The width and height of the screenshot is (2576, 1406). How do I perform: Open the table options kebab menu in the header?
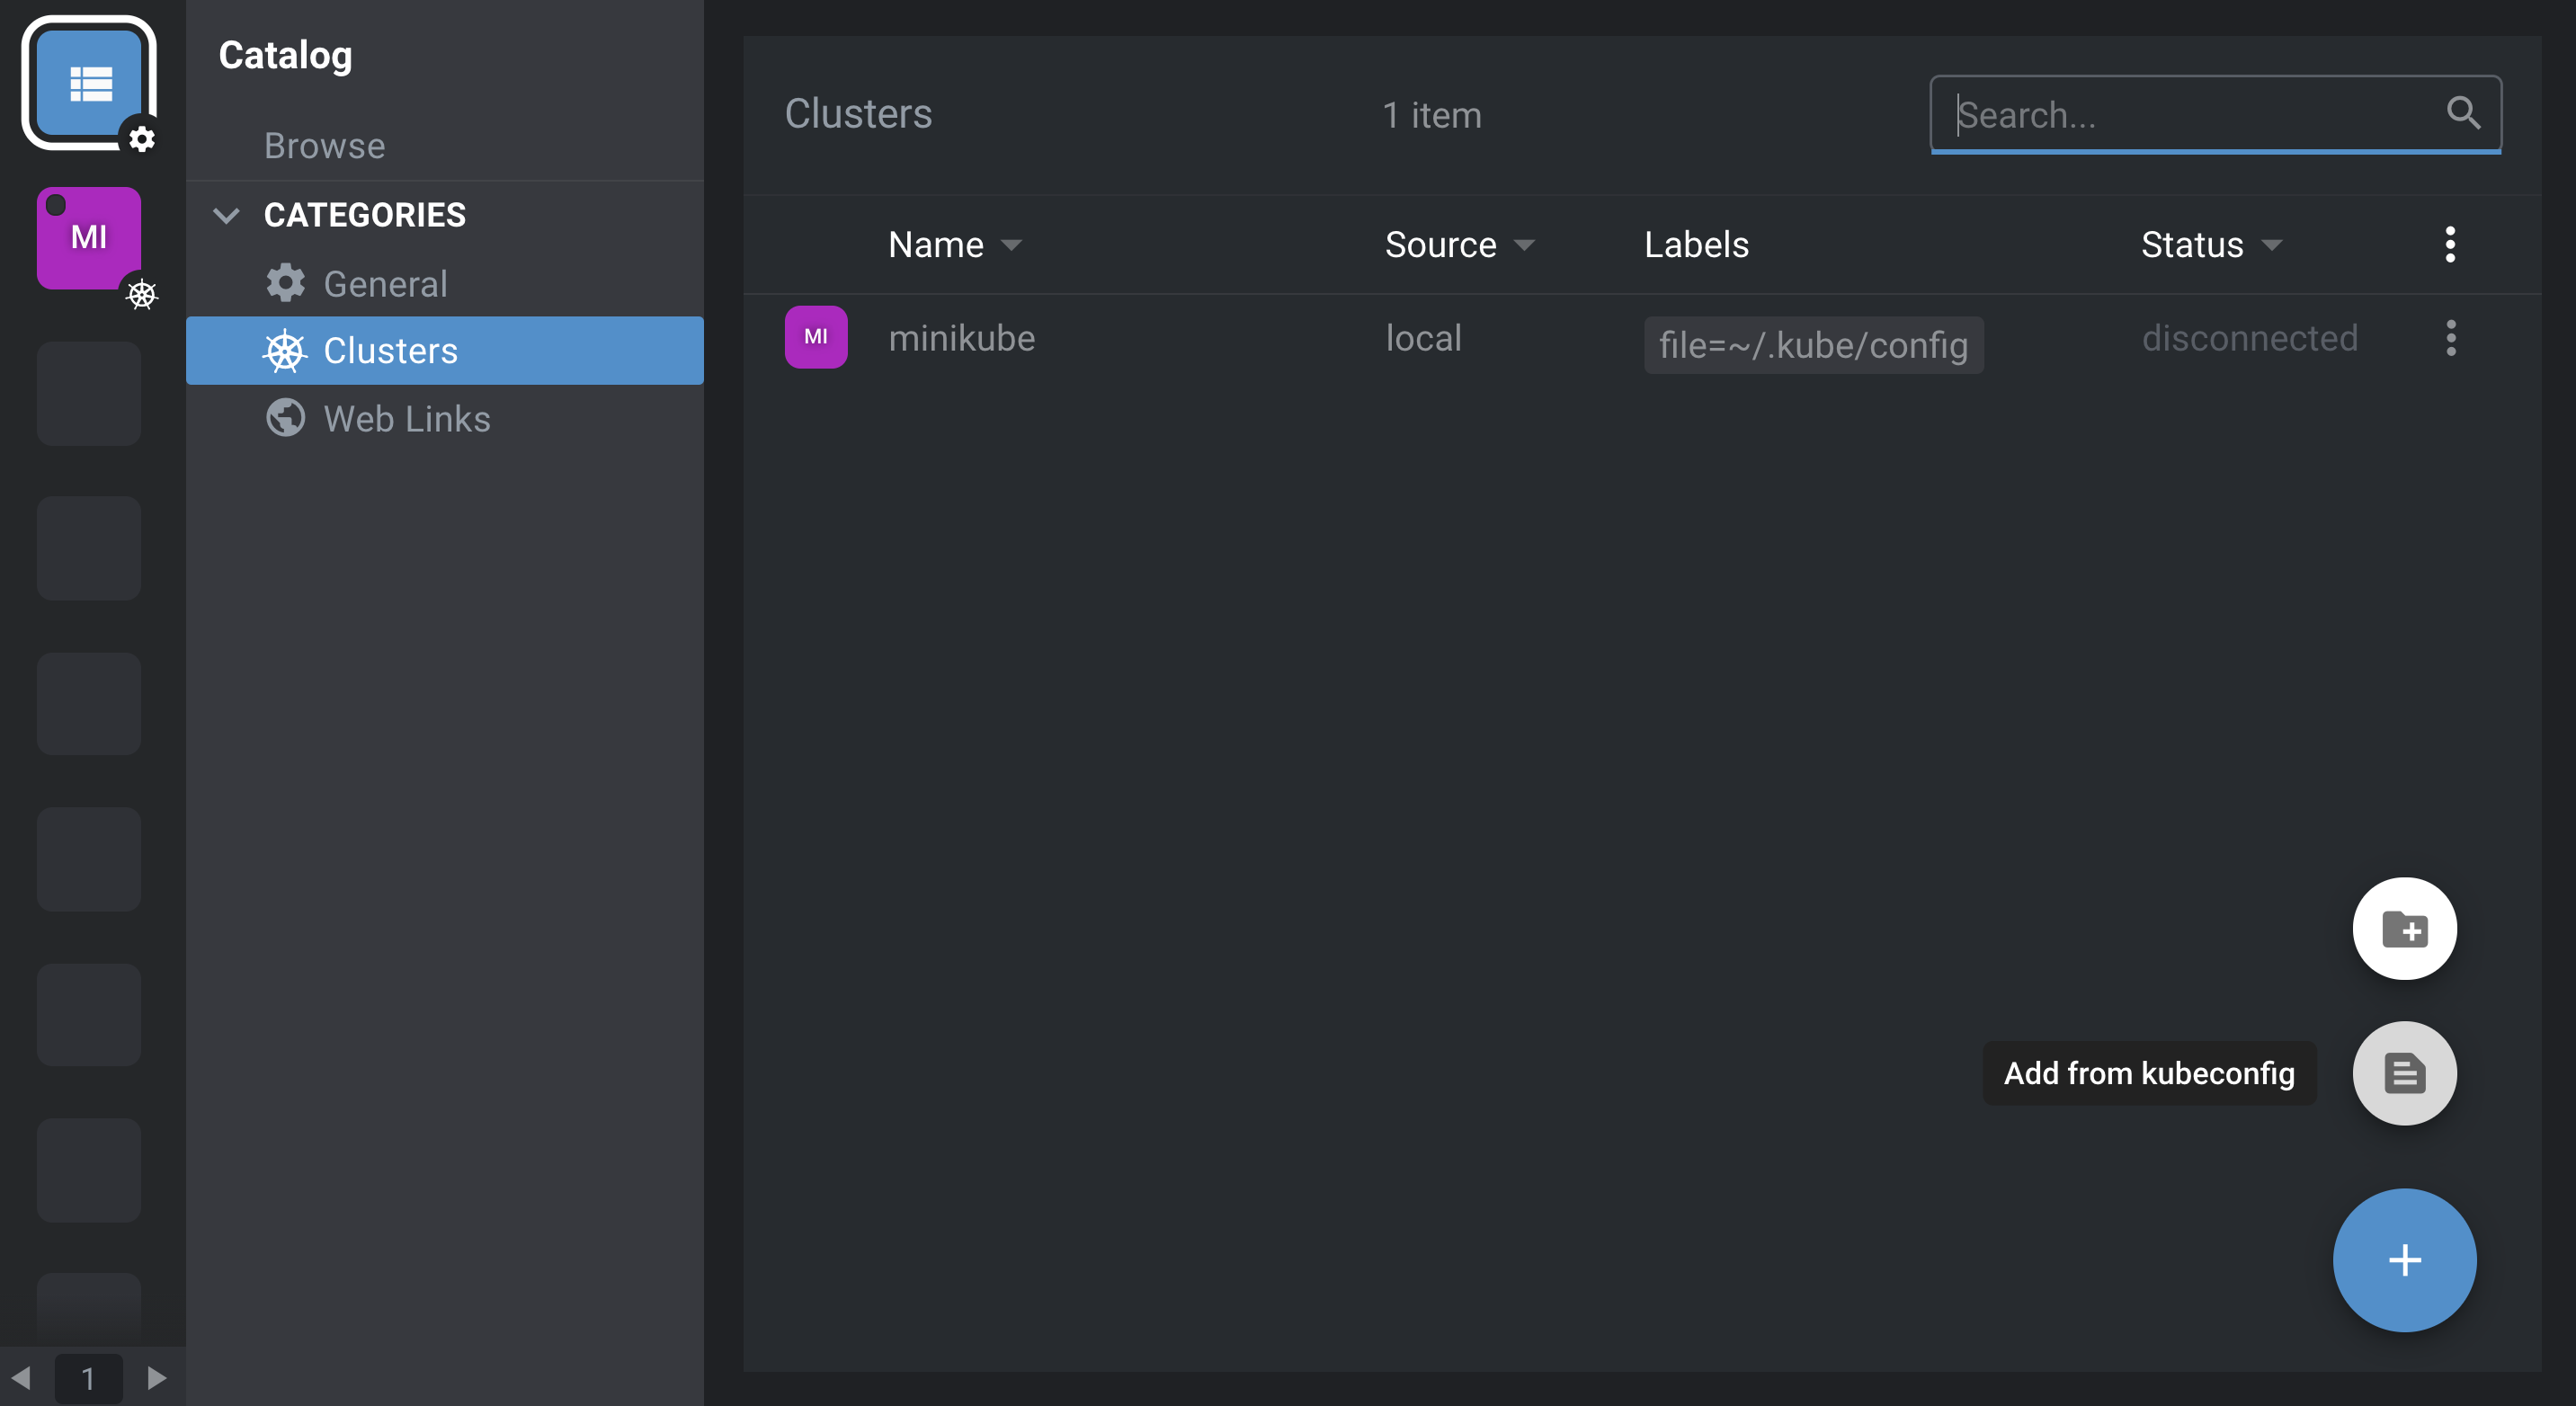tap(2450, 243)
